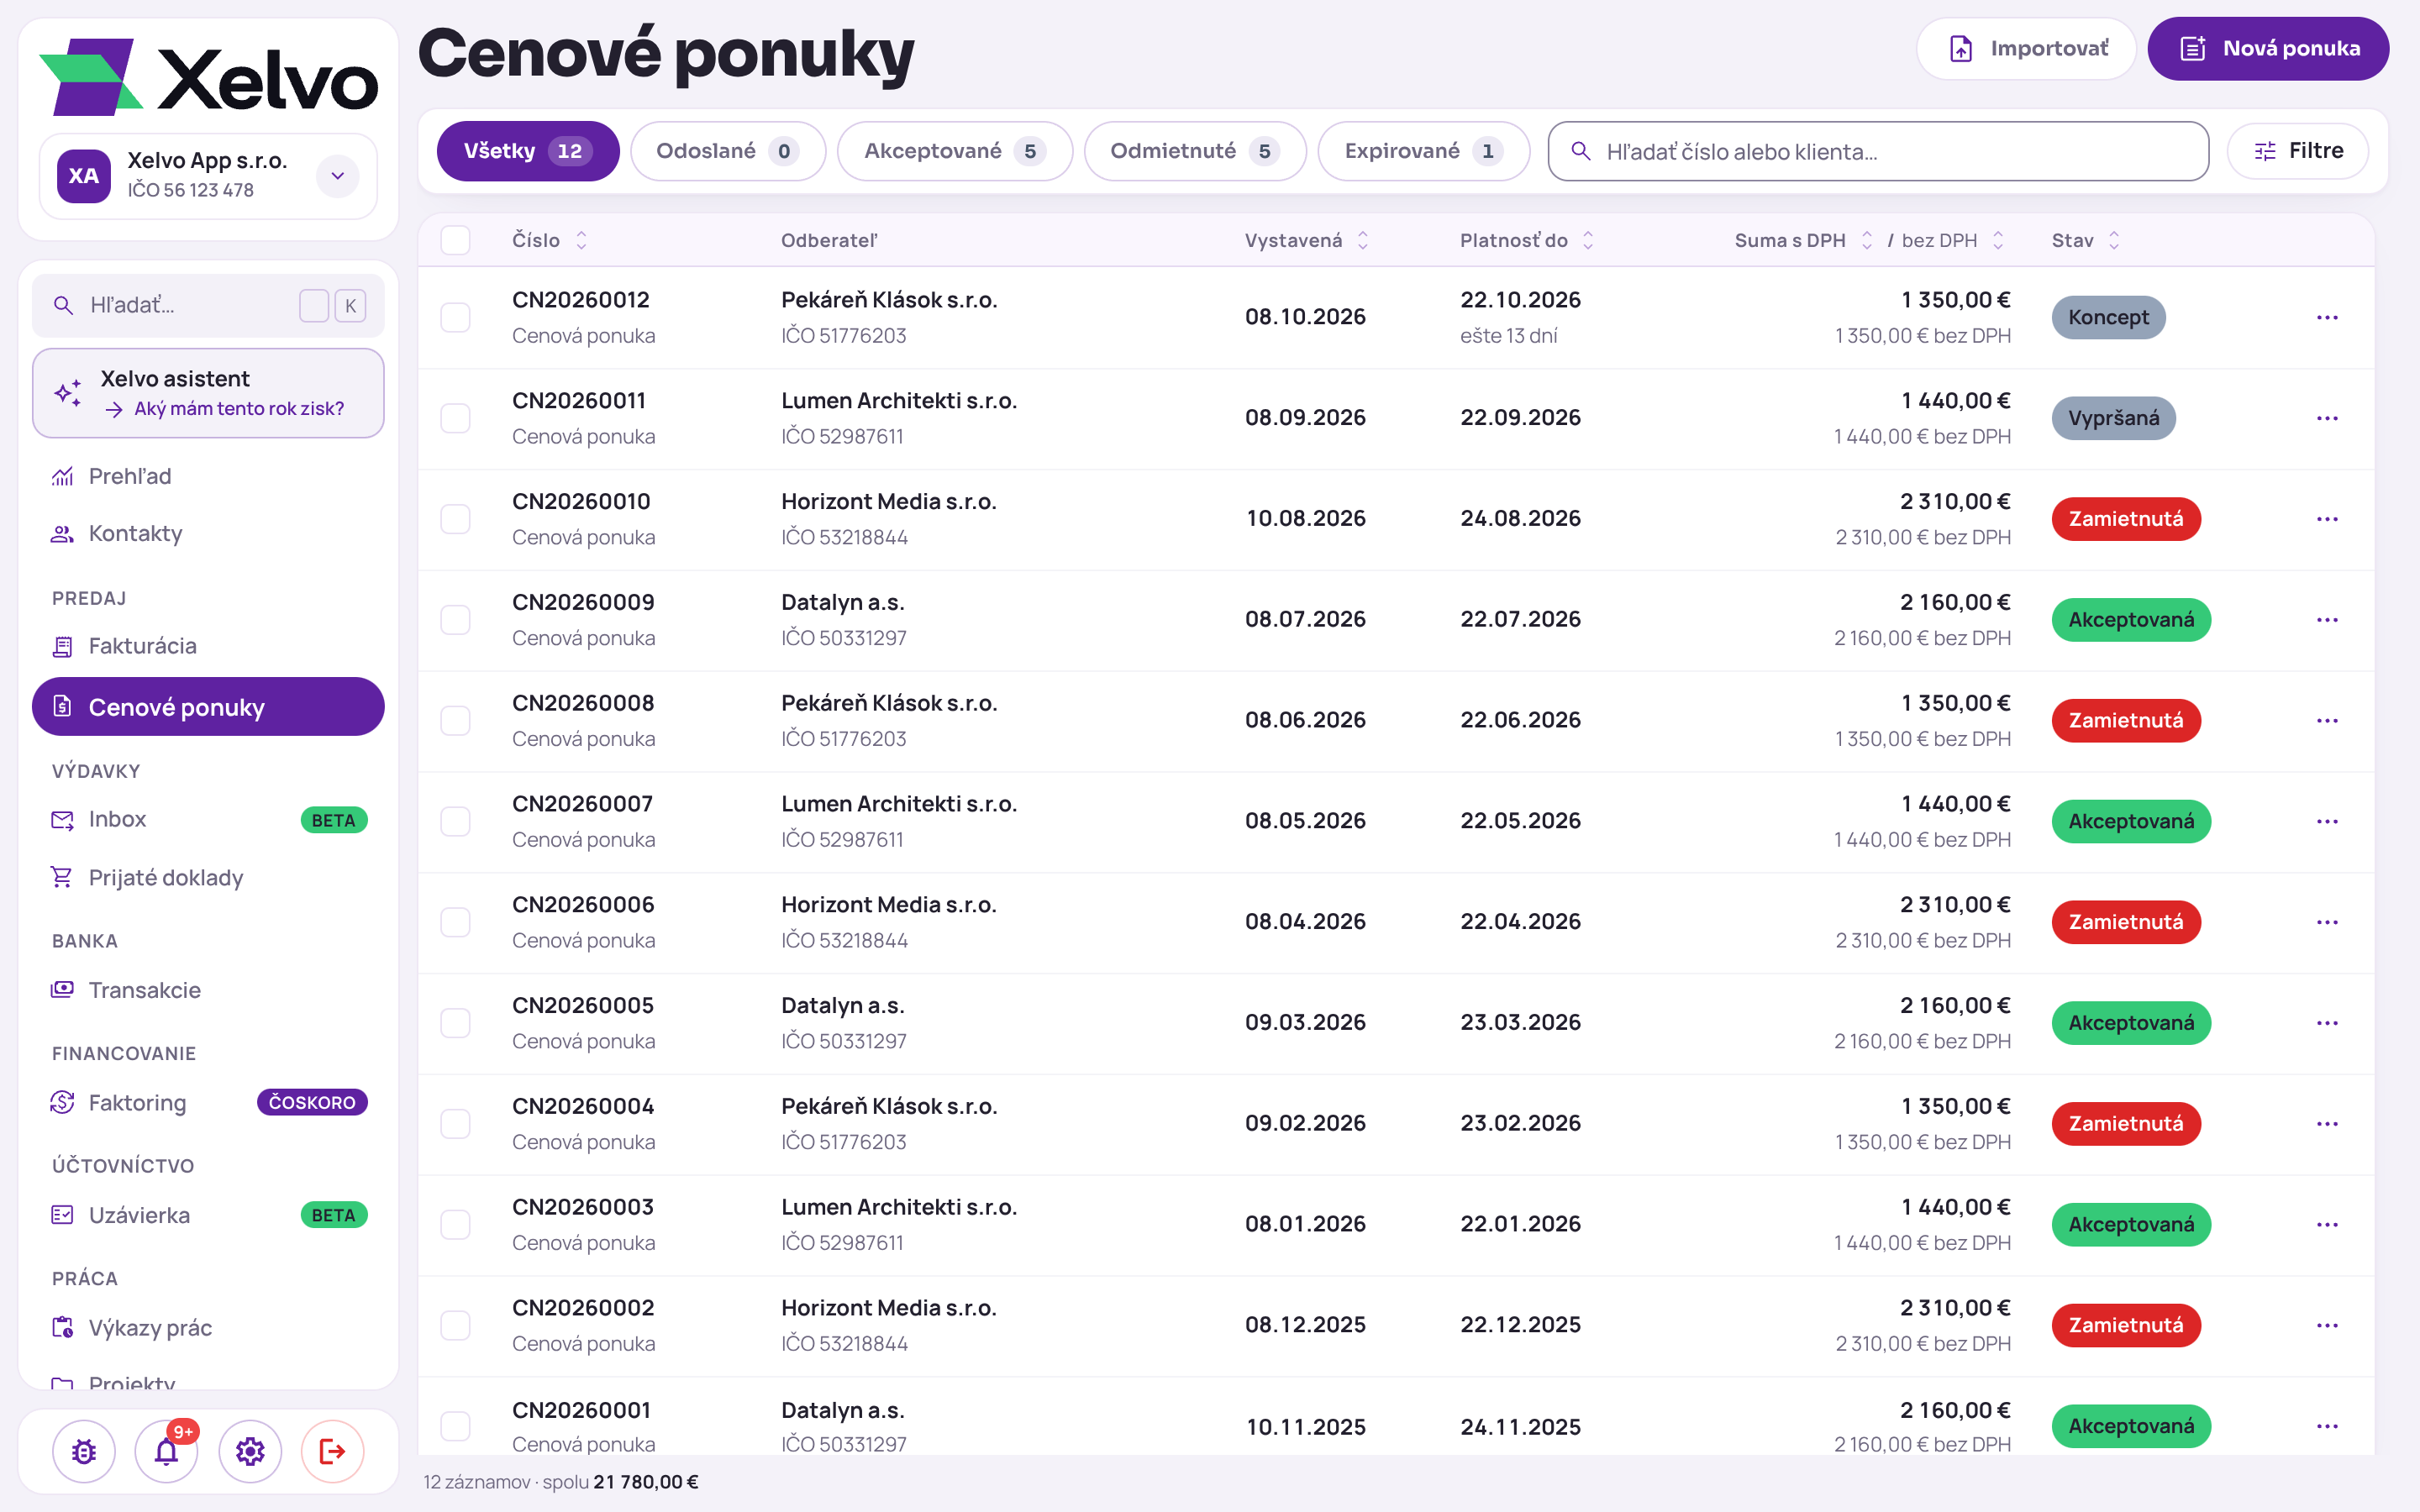The width and height of the screenshot is (2420, 1512).
Task: Sort table by Vystavená column
Action: coord(1306,240)
